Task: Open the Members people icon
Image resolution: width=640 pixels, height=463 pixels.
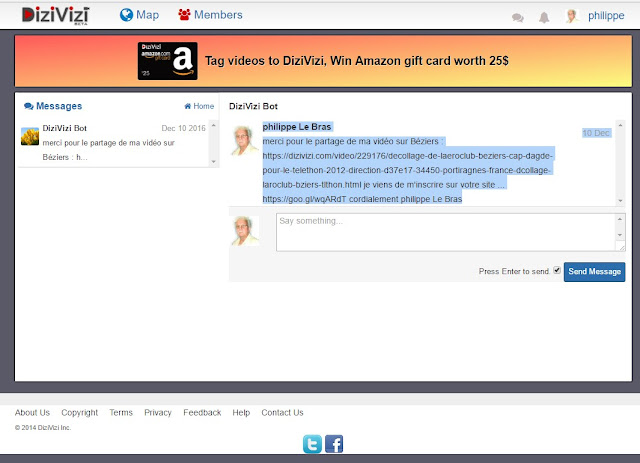Action: 184,15
